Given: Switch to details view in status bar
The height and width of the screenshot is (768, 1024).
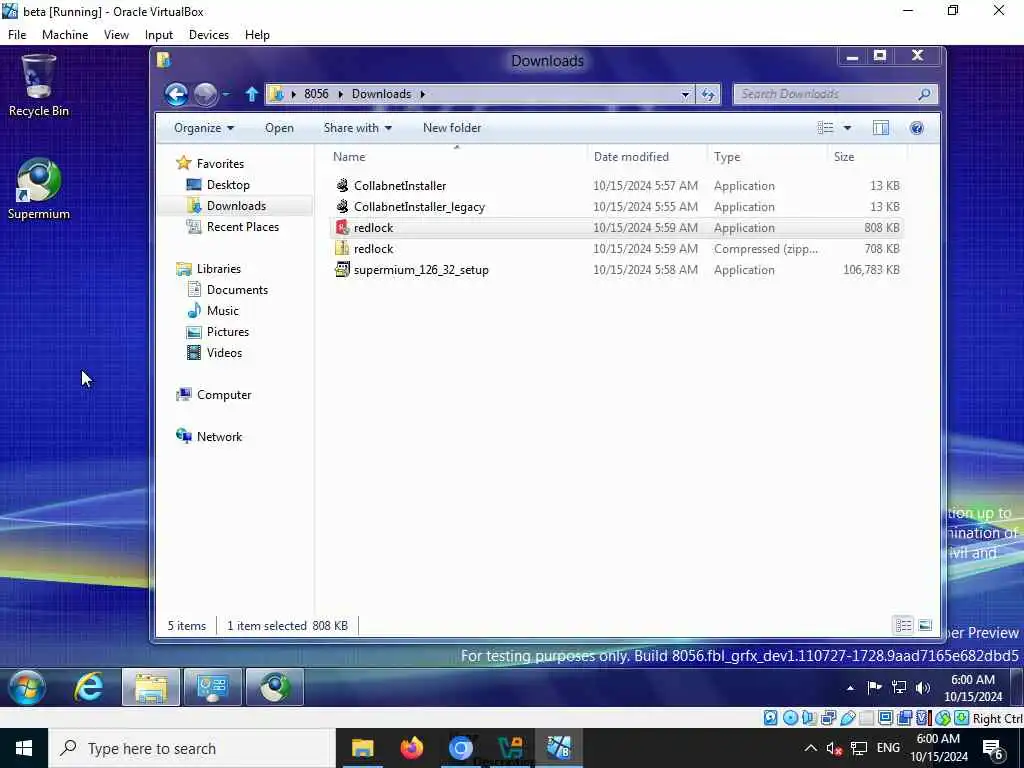Looking at the screenshot, I should (x=903, y=626).
